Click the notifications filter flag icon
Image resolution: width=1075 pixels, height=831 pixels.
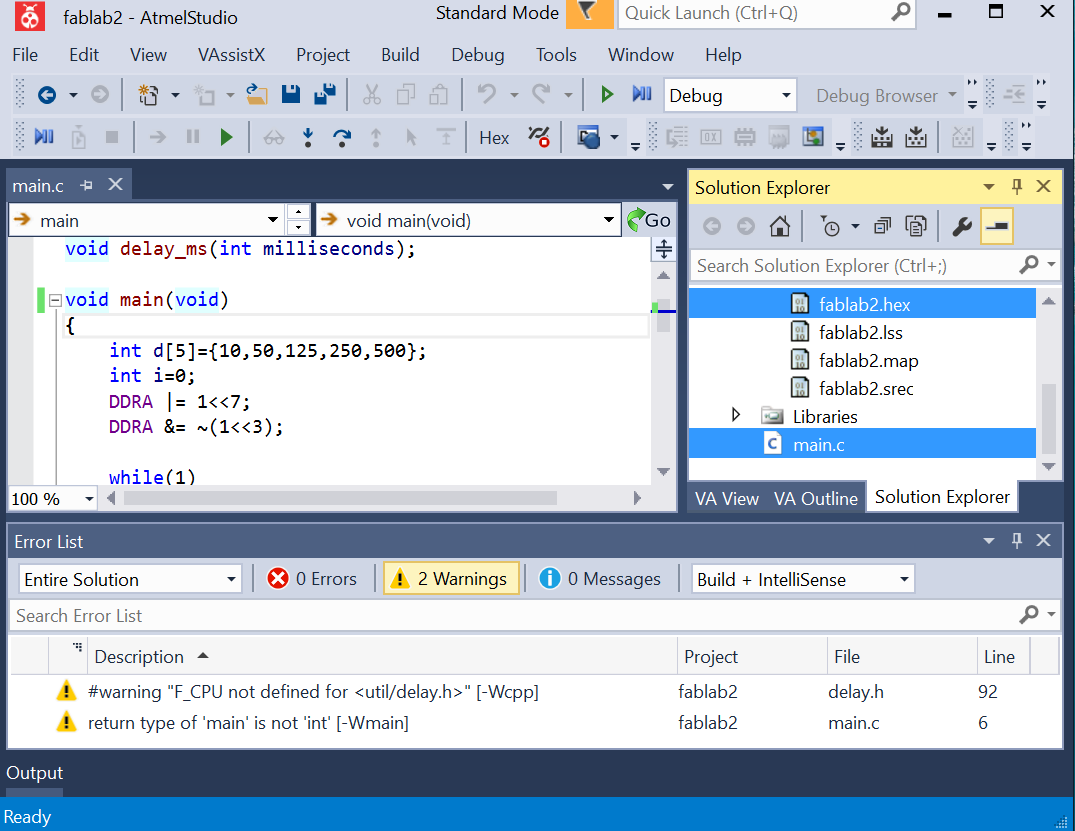[588, 13]
